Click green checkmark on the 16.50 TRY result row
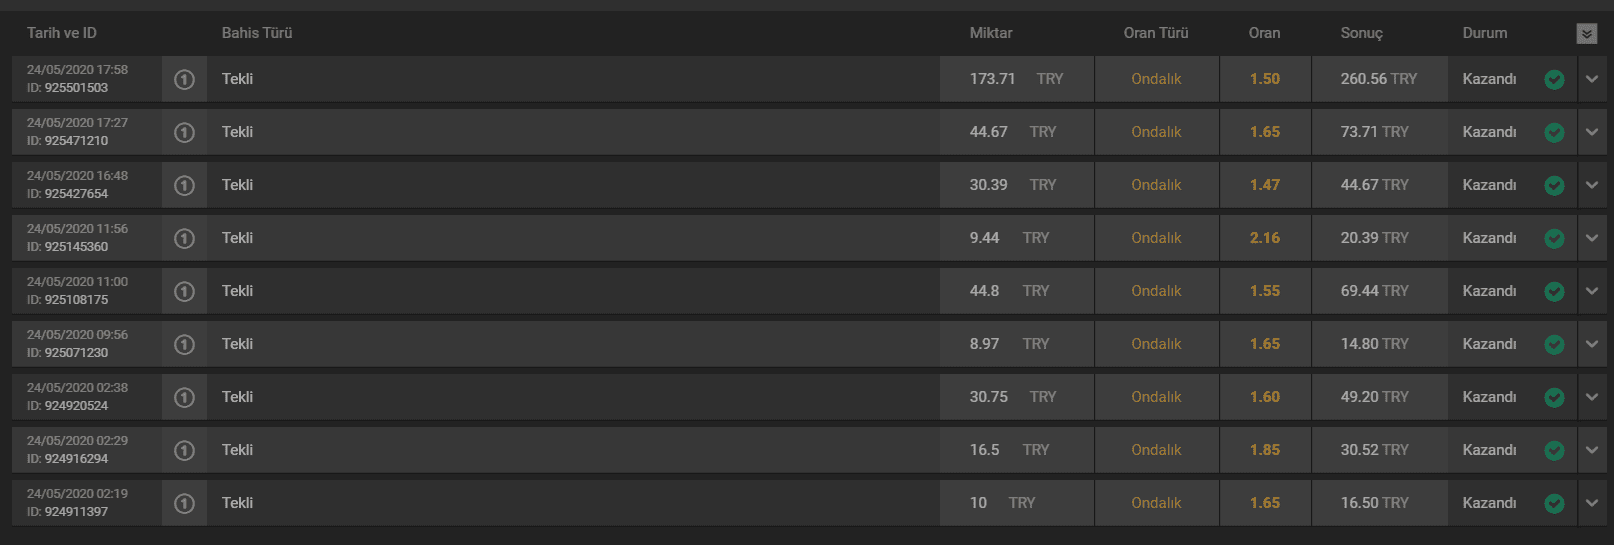This screenshot has width=1614, height=545. point(1554,504)
